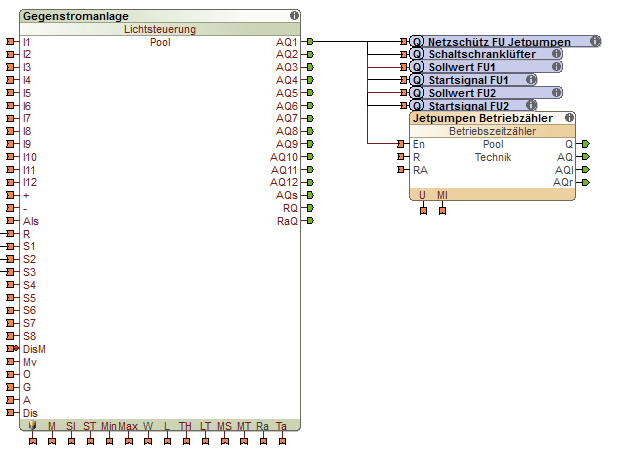Click info icon on Jetpumpen Betriebszähler block
Image resolution: width=619 pixels, height=451 pixels.
coord(570,118)
